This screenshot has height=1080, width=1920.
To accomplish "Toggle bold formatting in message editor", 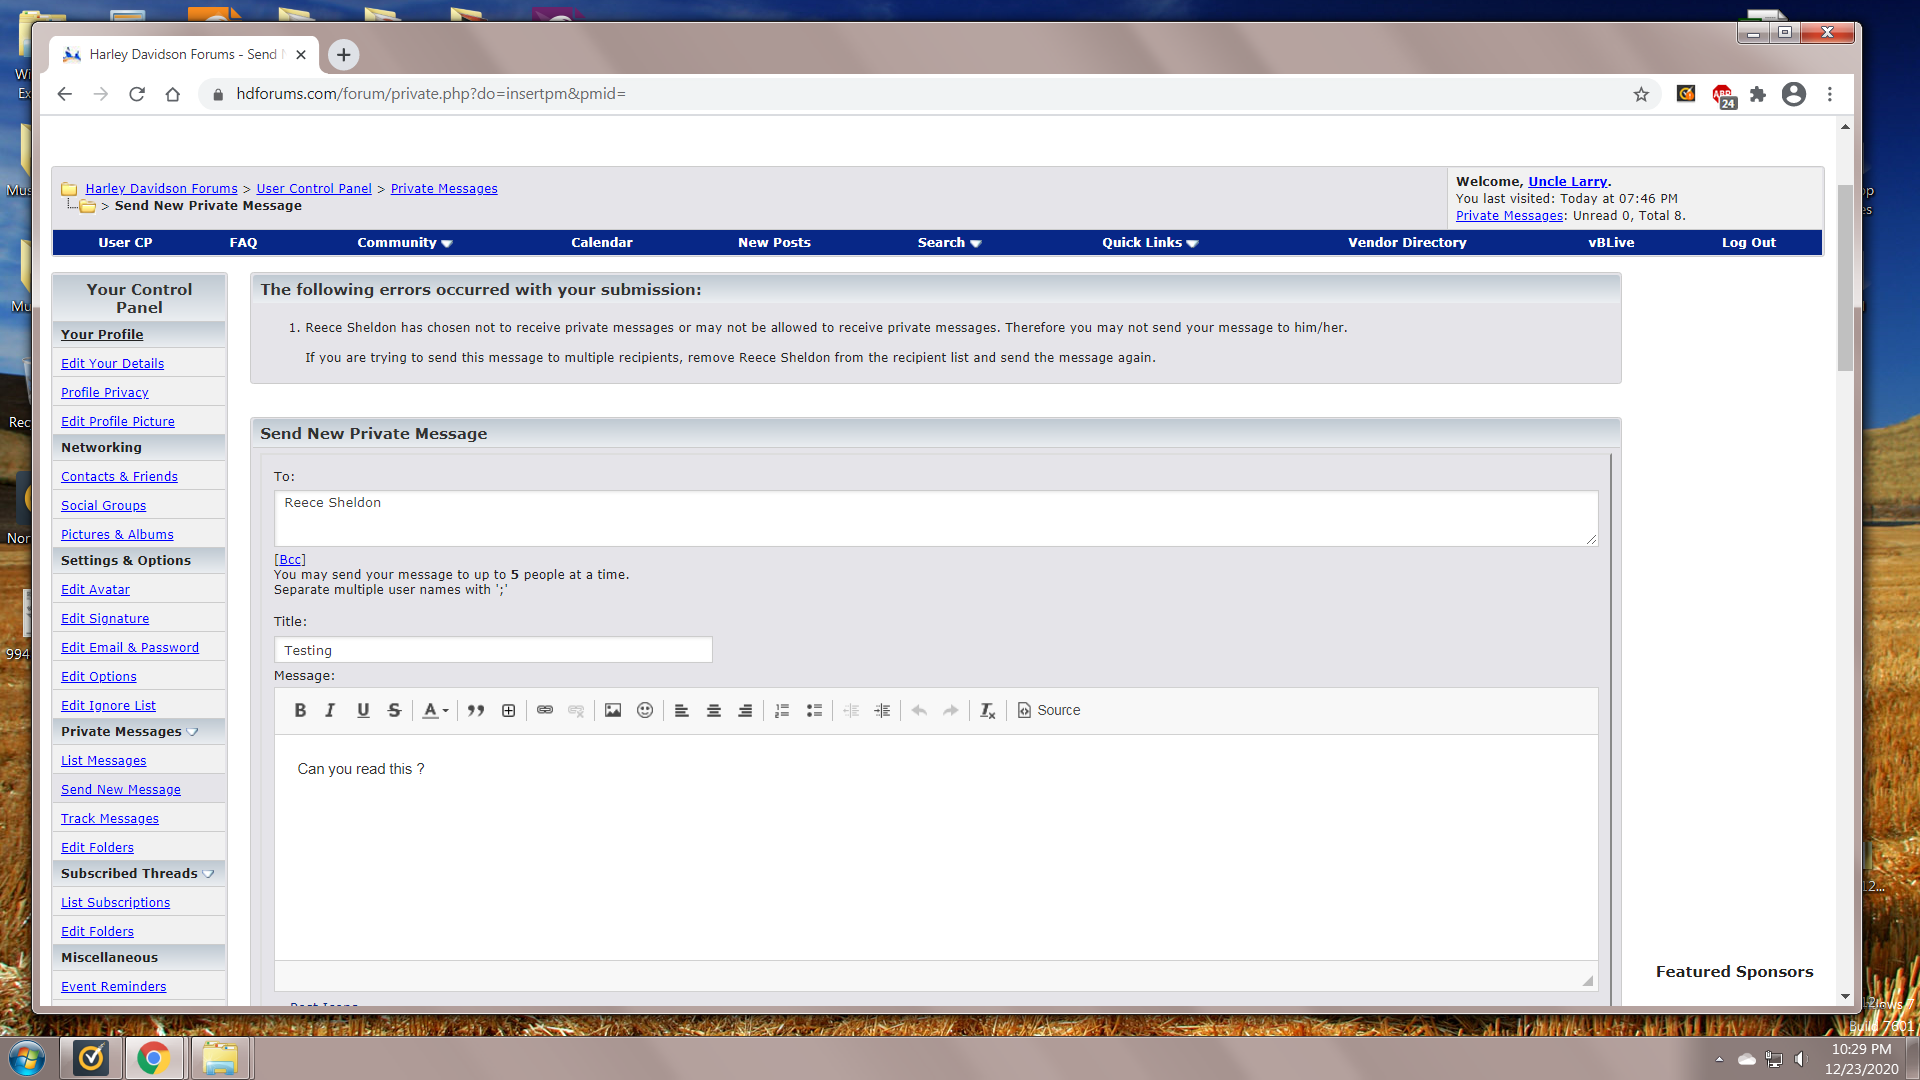I will coord(300,710).
